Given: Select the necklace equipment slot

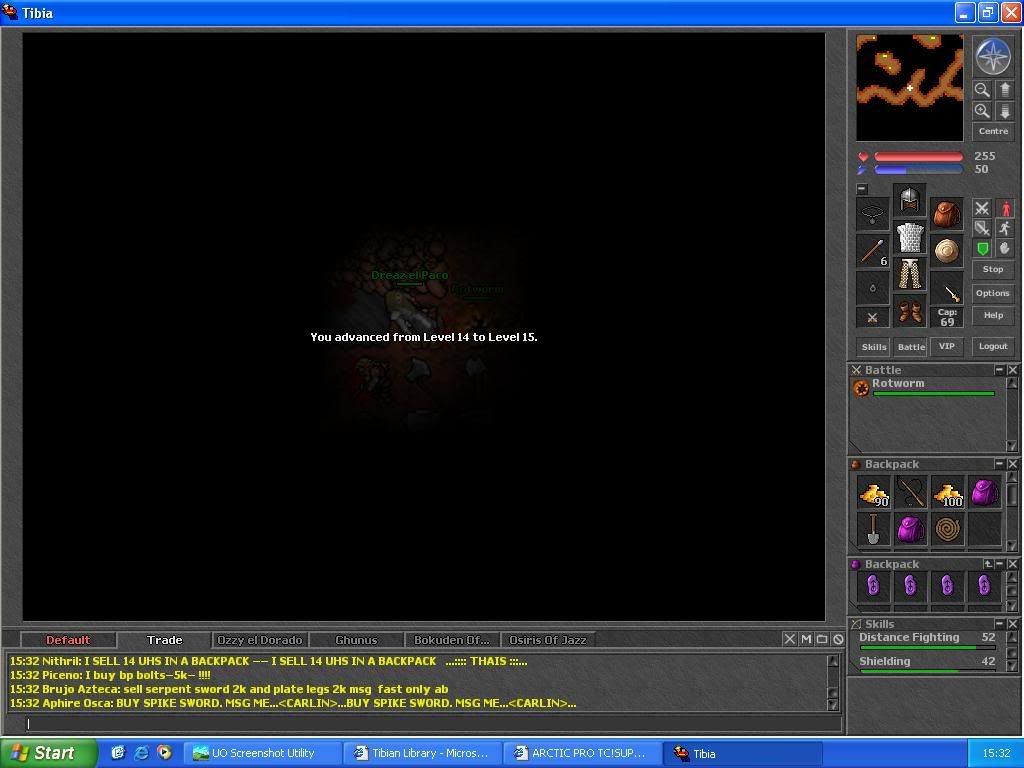Looking at the screenshot, I should pos(872,214).
